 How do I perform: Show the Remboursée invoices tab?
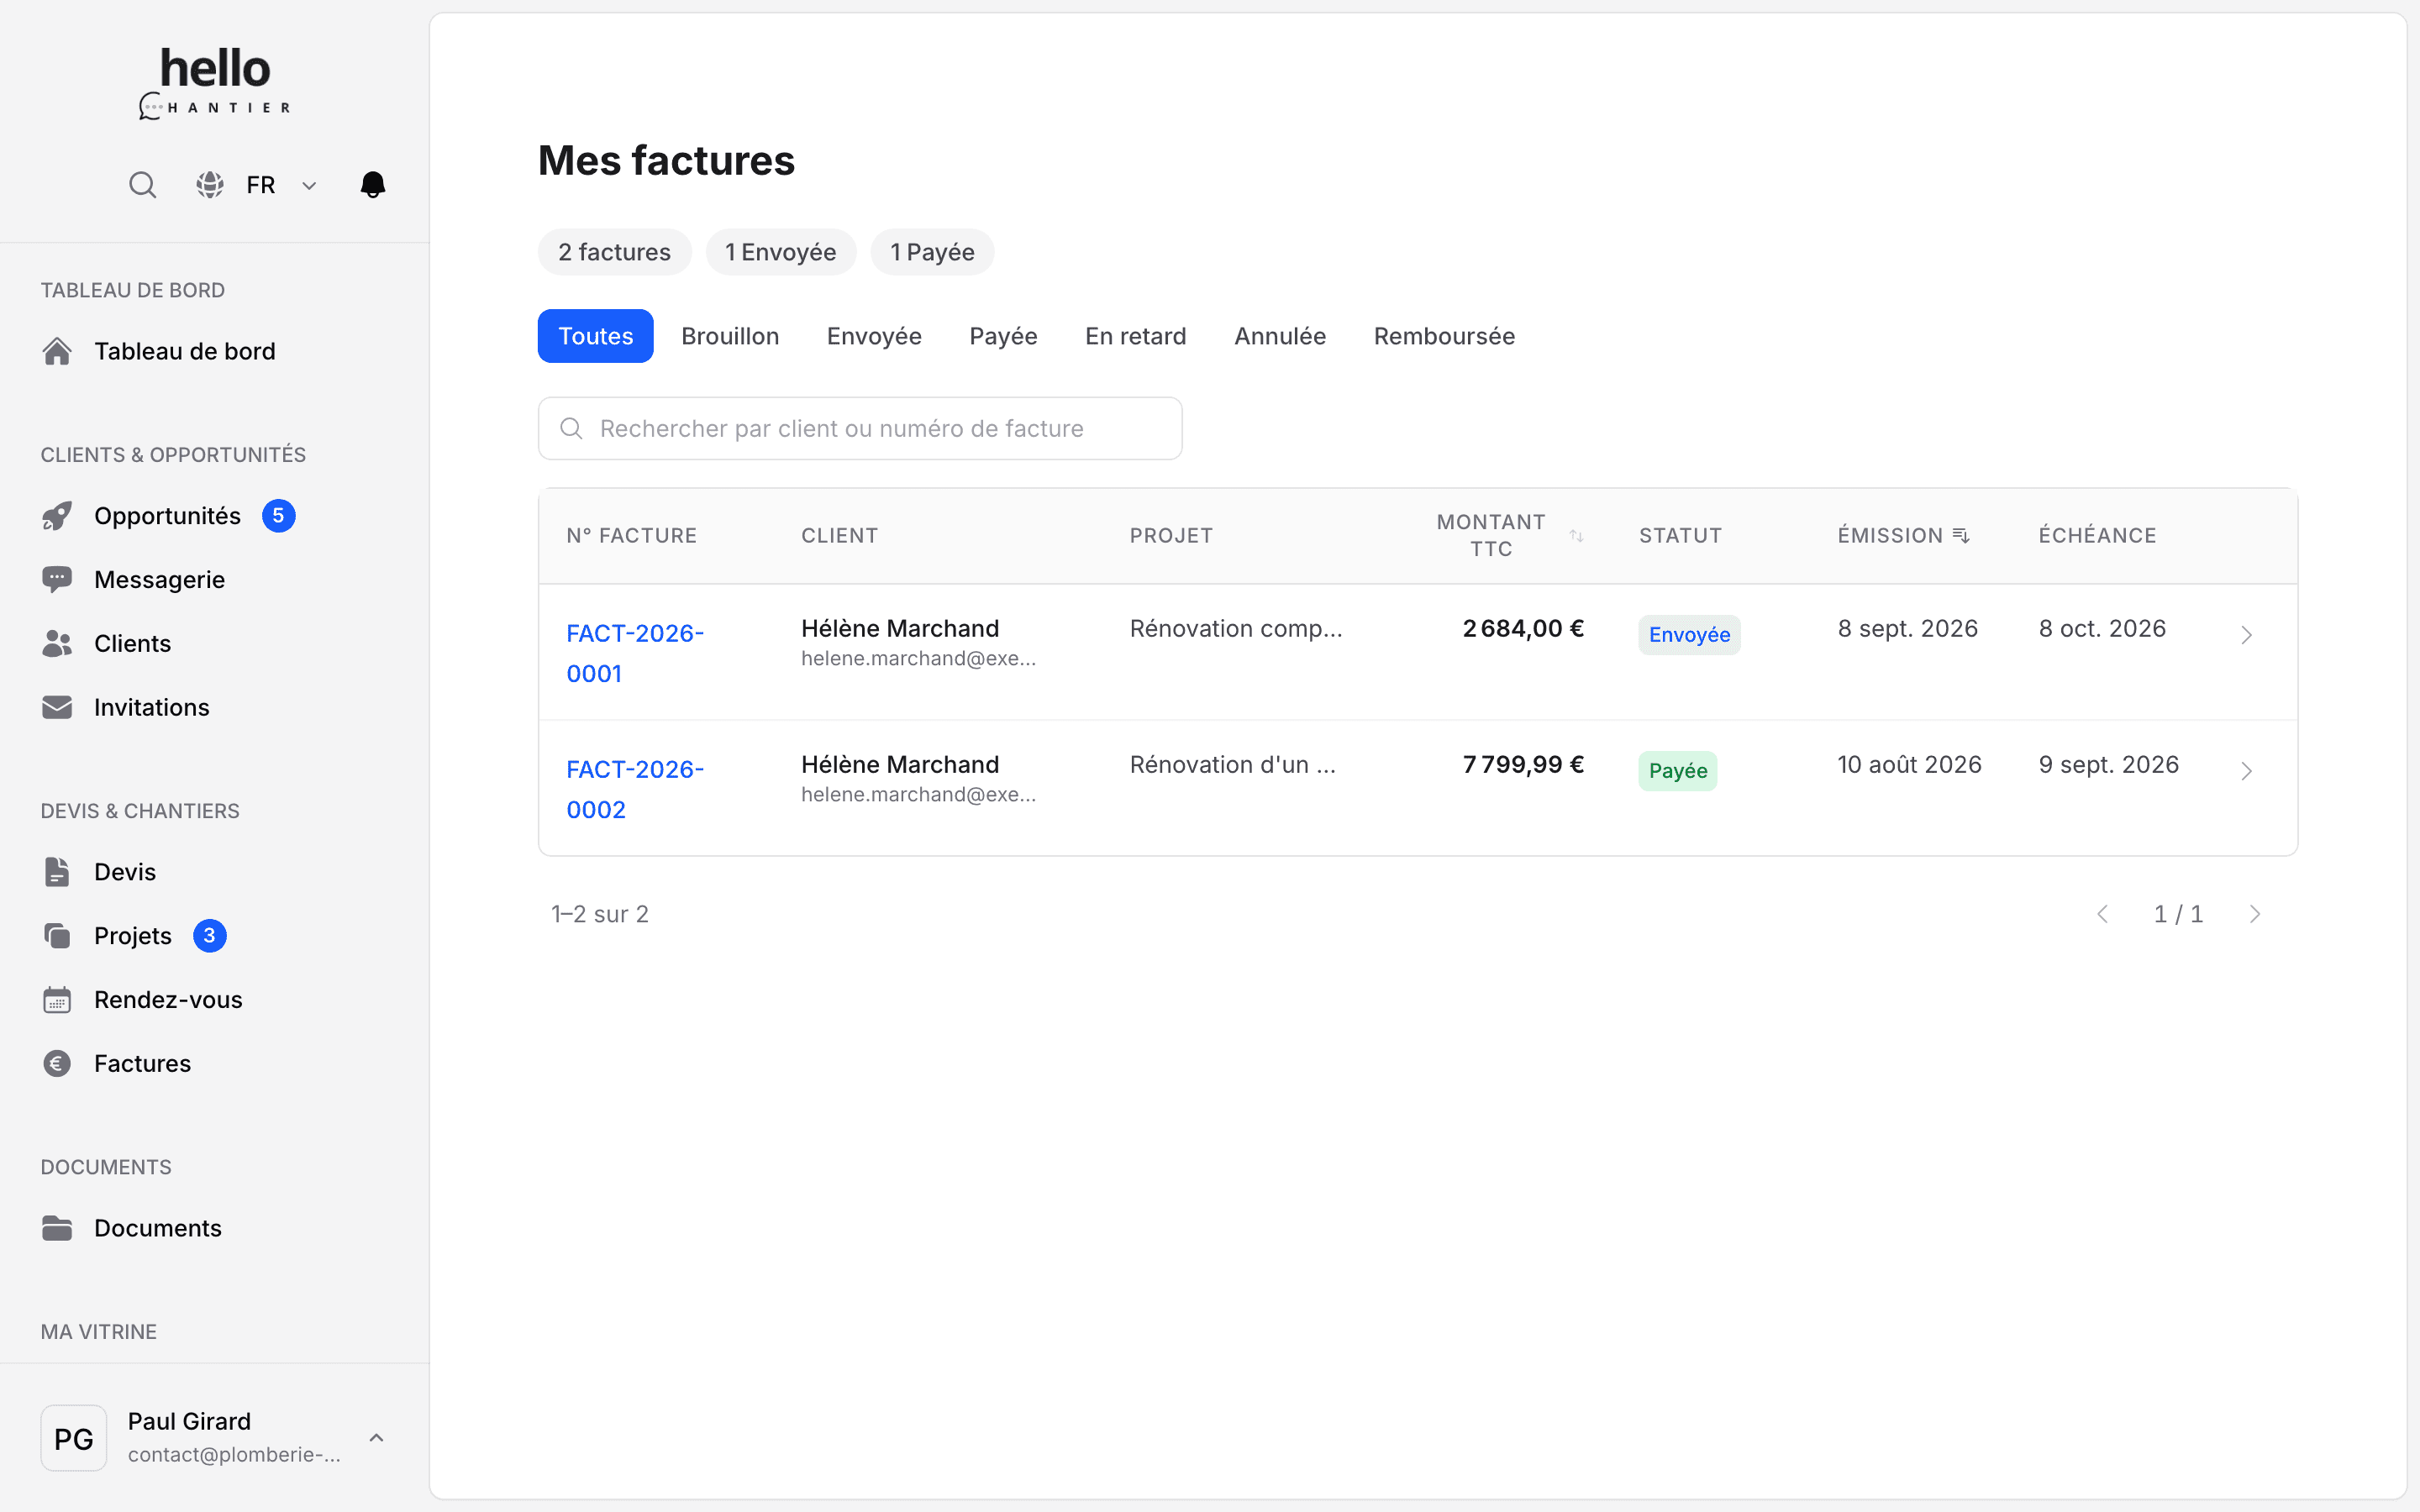1444,336
